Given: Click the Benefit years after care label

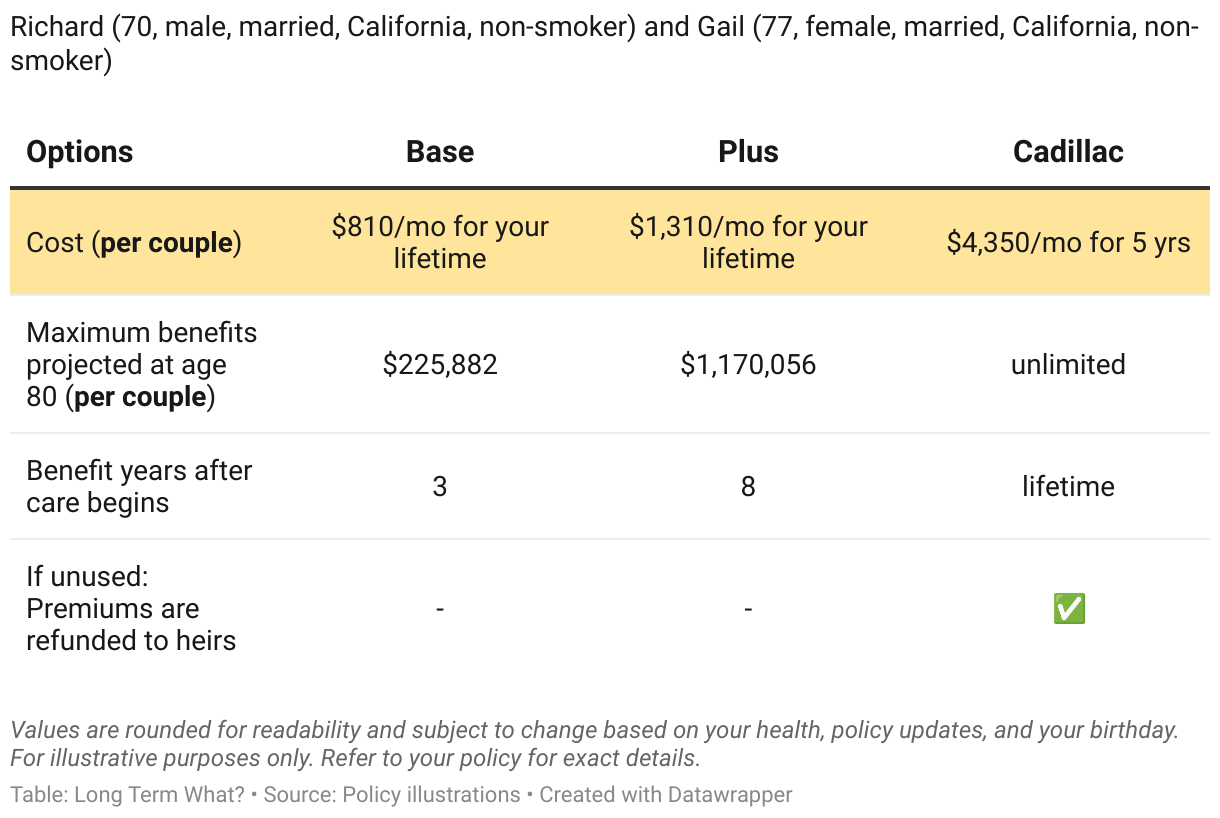Looking at the screenshot, I should click(139, 486).
